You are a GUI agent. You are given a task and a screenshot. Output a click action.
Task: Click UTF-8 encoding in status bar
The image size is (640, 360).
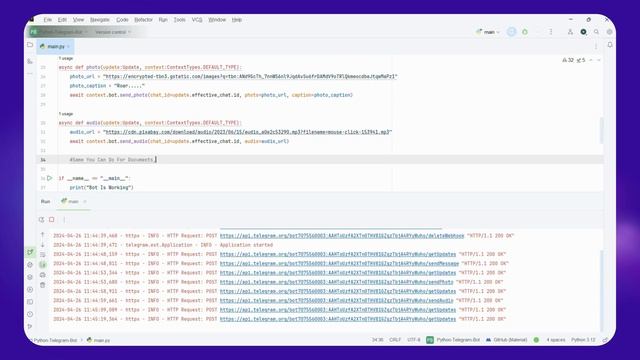pos(413,340)
